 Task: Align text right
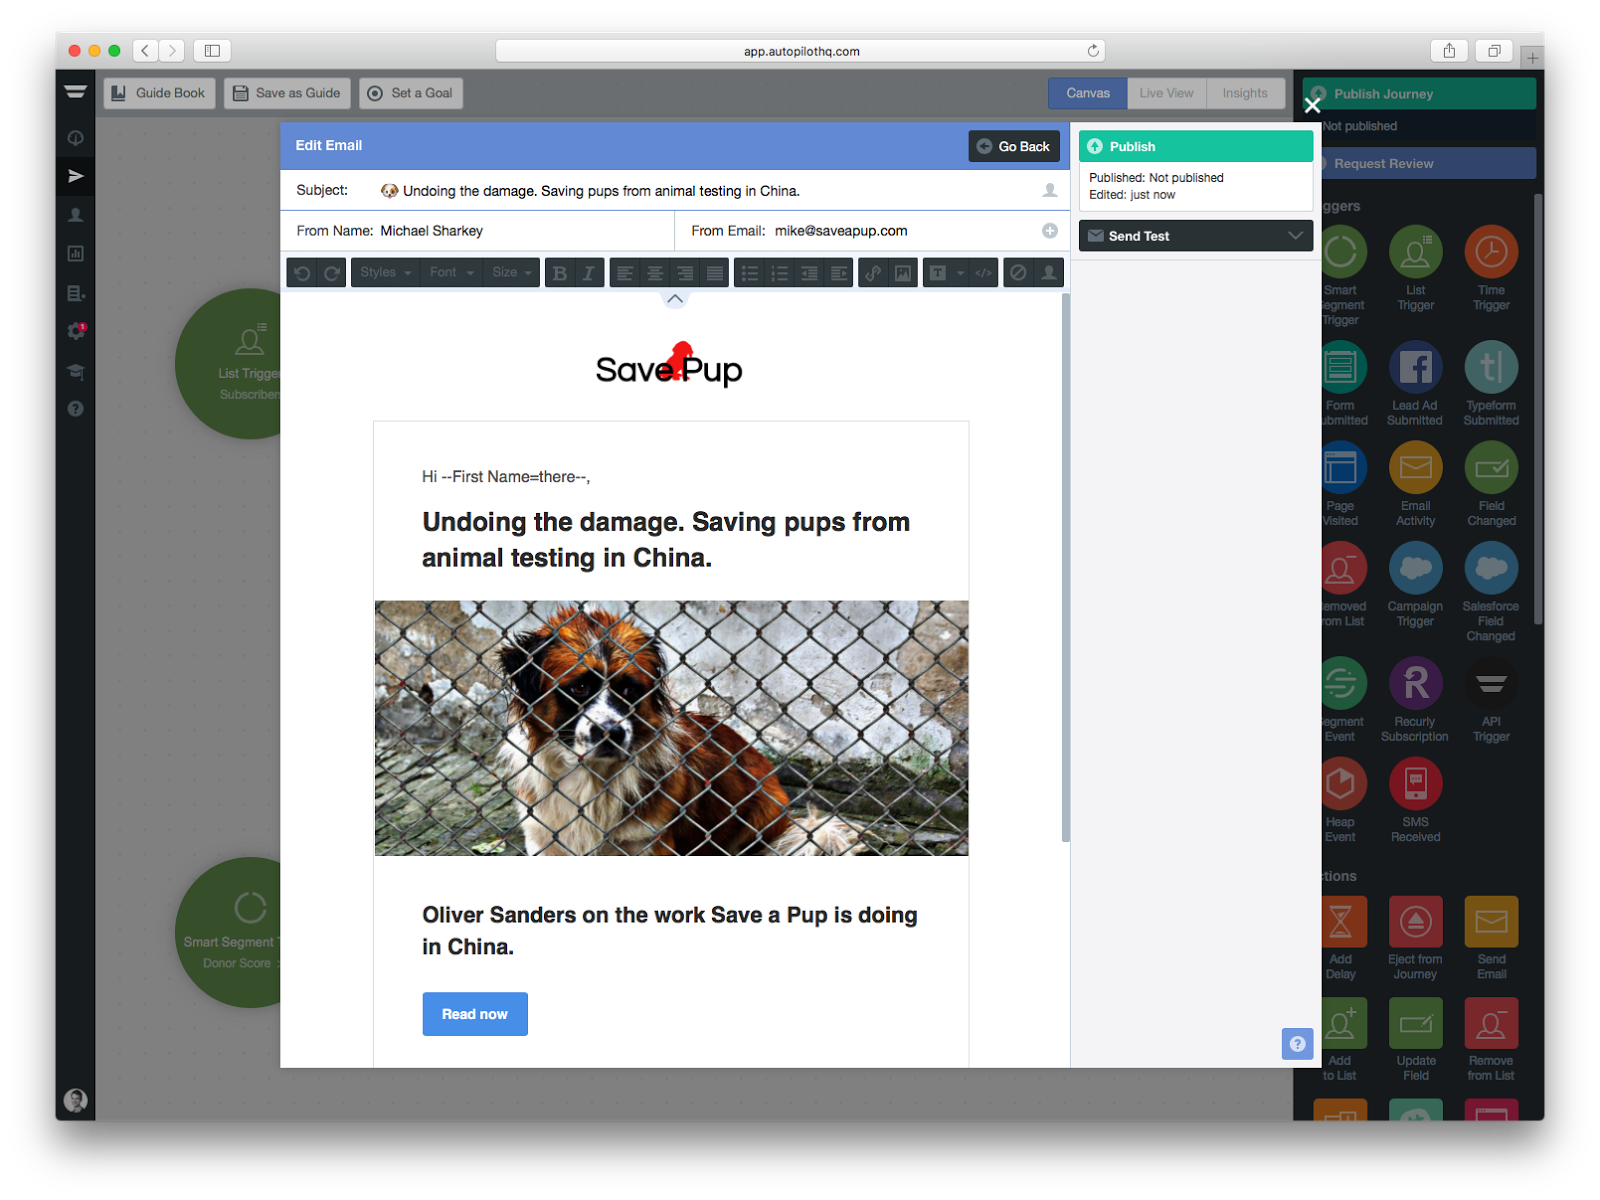coord(685,273)
